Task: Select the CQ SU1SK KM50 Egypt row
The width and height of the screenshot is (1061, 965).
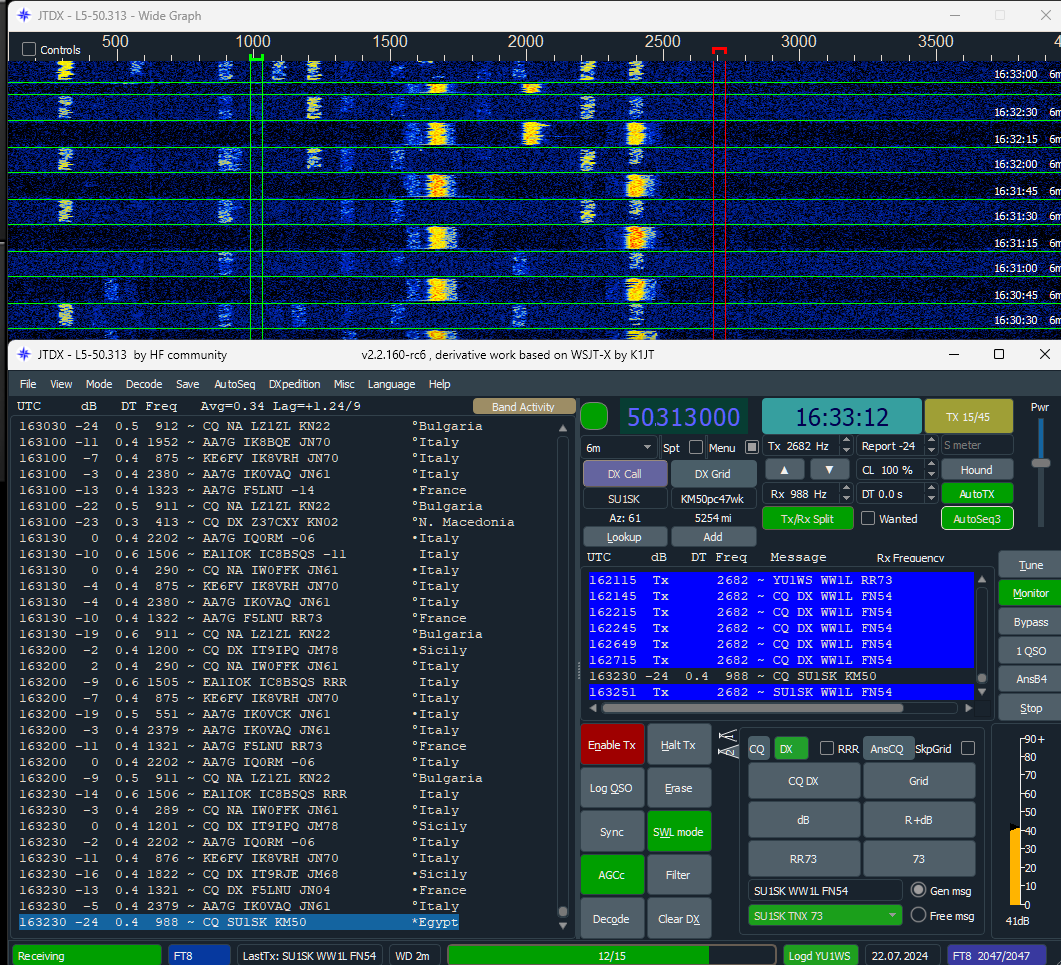Action: [x=239, y=922]
